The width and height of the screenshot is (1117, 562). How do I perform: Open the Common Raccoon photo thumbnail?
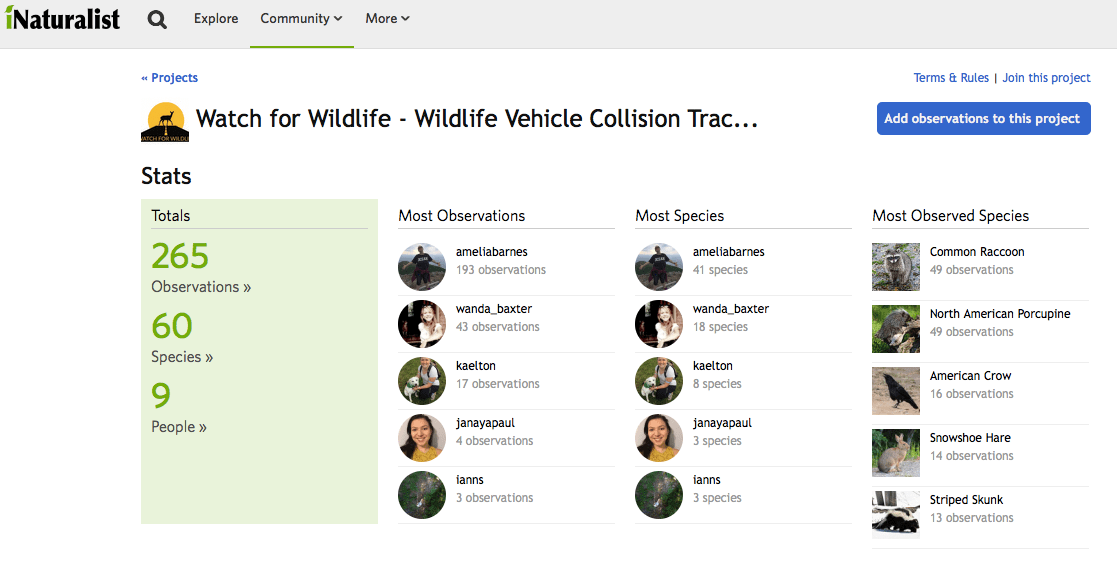point(896,267)
